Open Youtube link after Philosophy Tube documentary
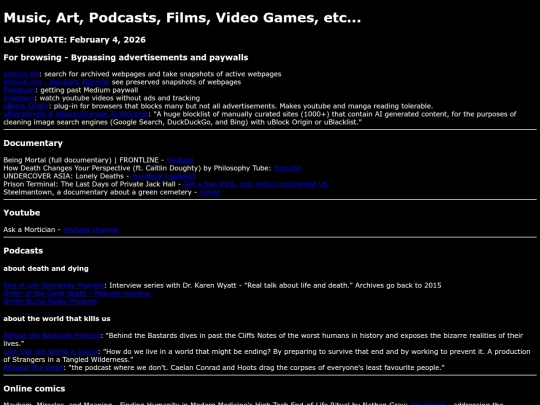The image size is (540, 405). click(287, 168)
